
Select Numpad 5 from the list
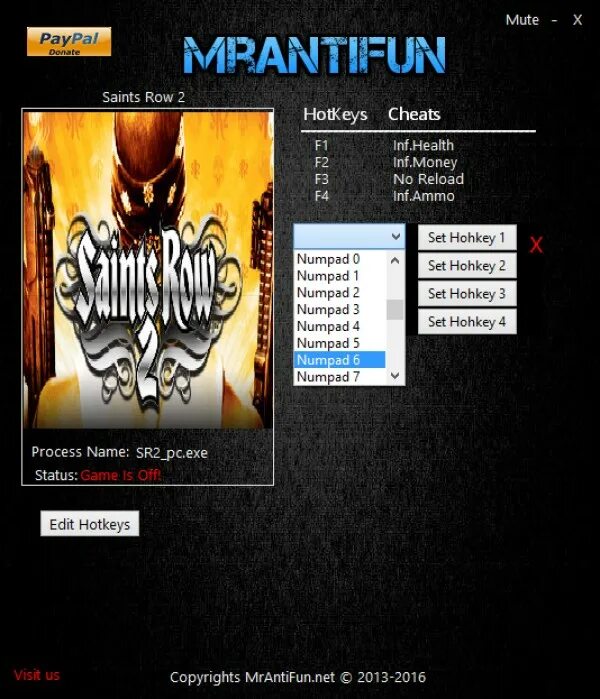(340, 343)
